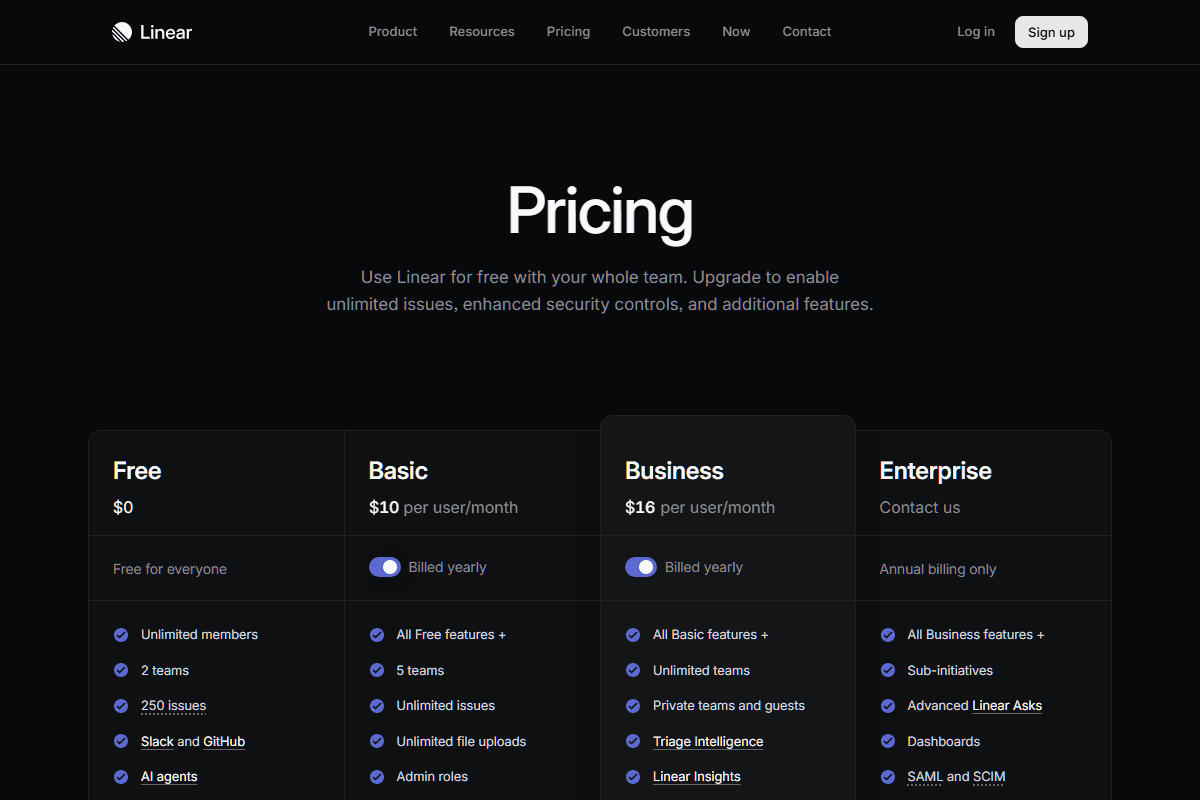The image size is (1200, 800).
Task: Click the checkmark next to 2 teams
Action: point(121,670)
